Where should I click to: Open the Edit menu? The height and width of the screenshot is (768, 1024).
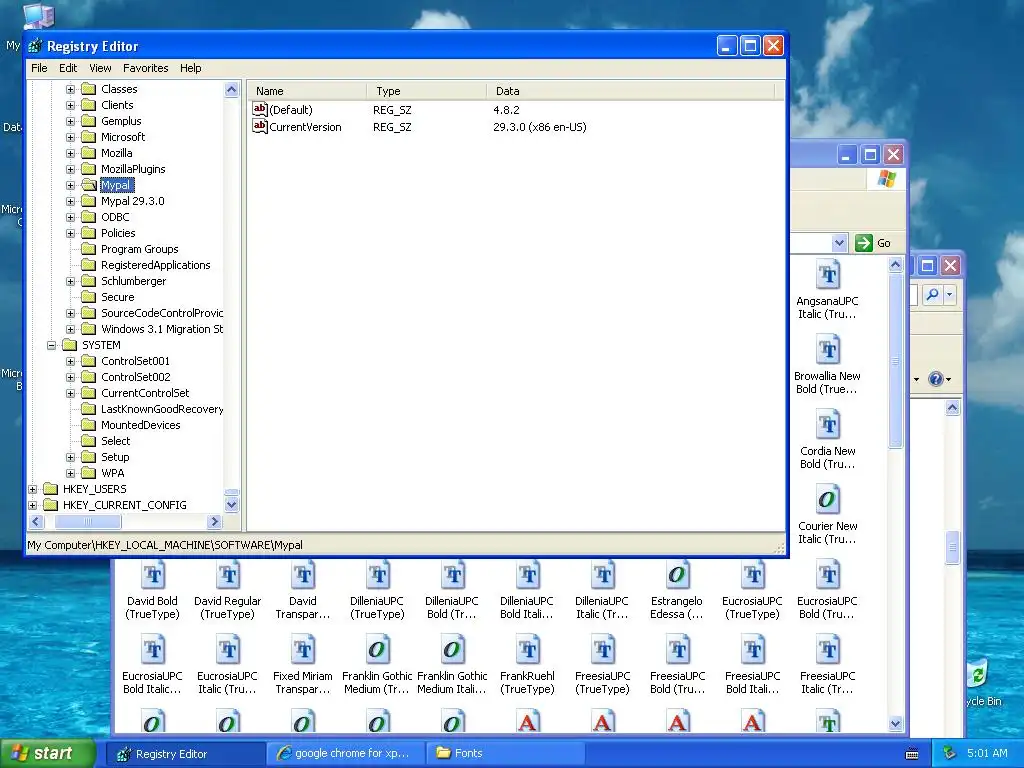(x=68, y=68)
